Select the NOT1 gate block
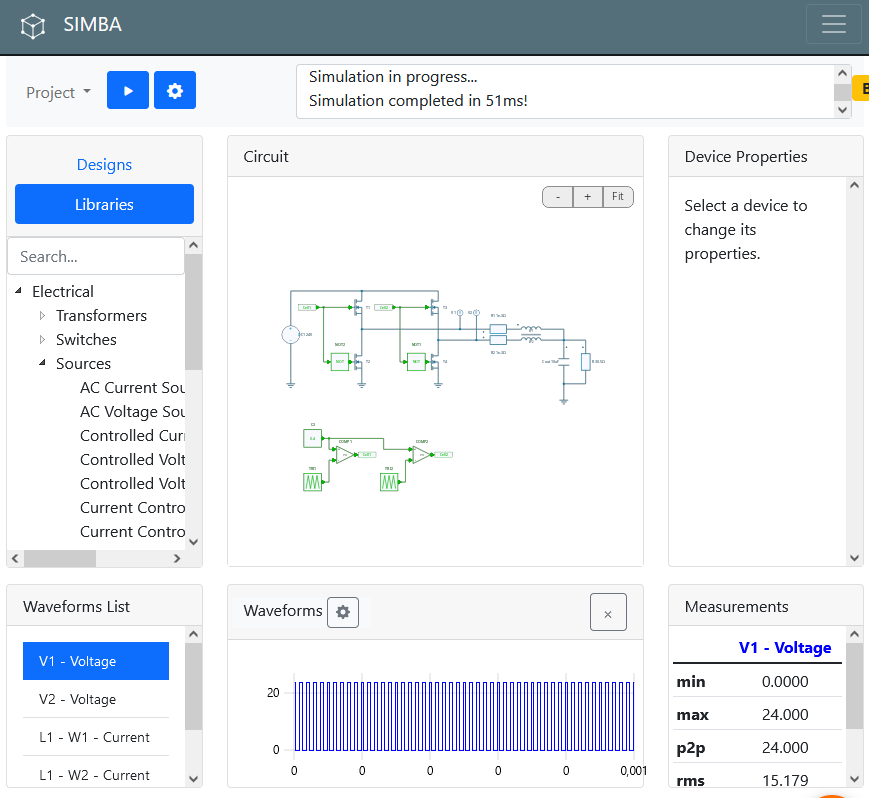 (x=416, y=362)
